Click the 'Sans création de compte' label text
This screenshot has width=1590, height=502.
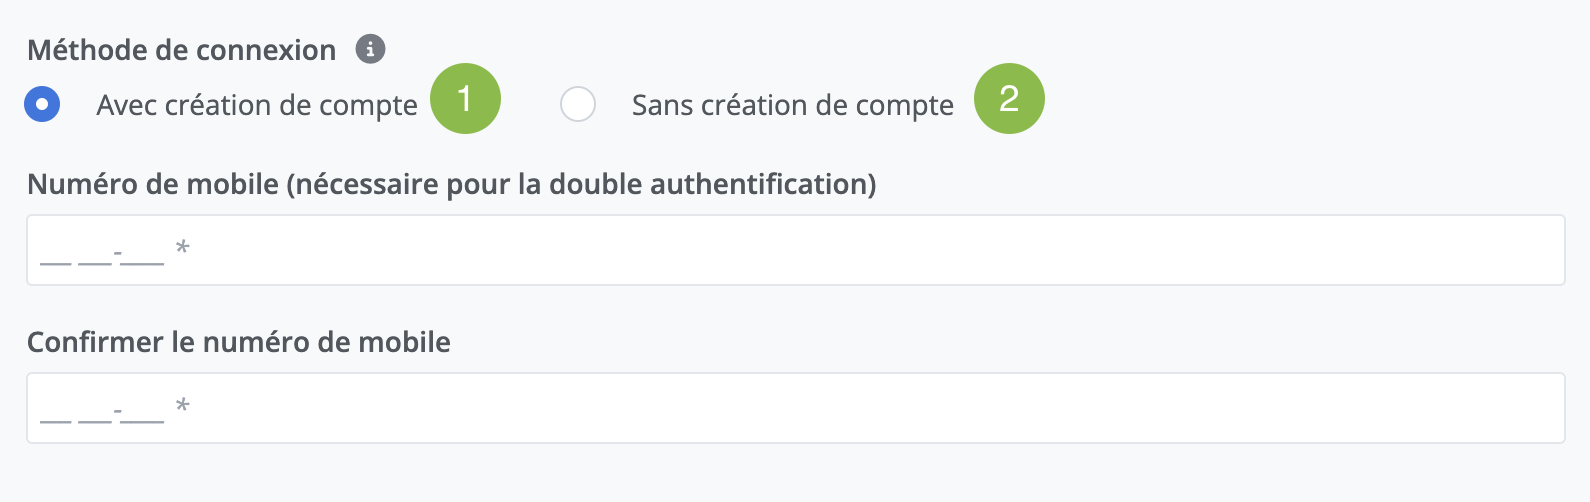(x=792, y=105)
